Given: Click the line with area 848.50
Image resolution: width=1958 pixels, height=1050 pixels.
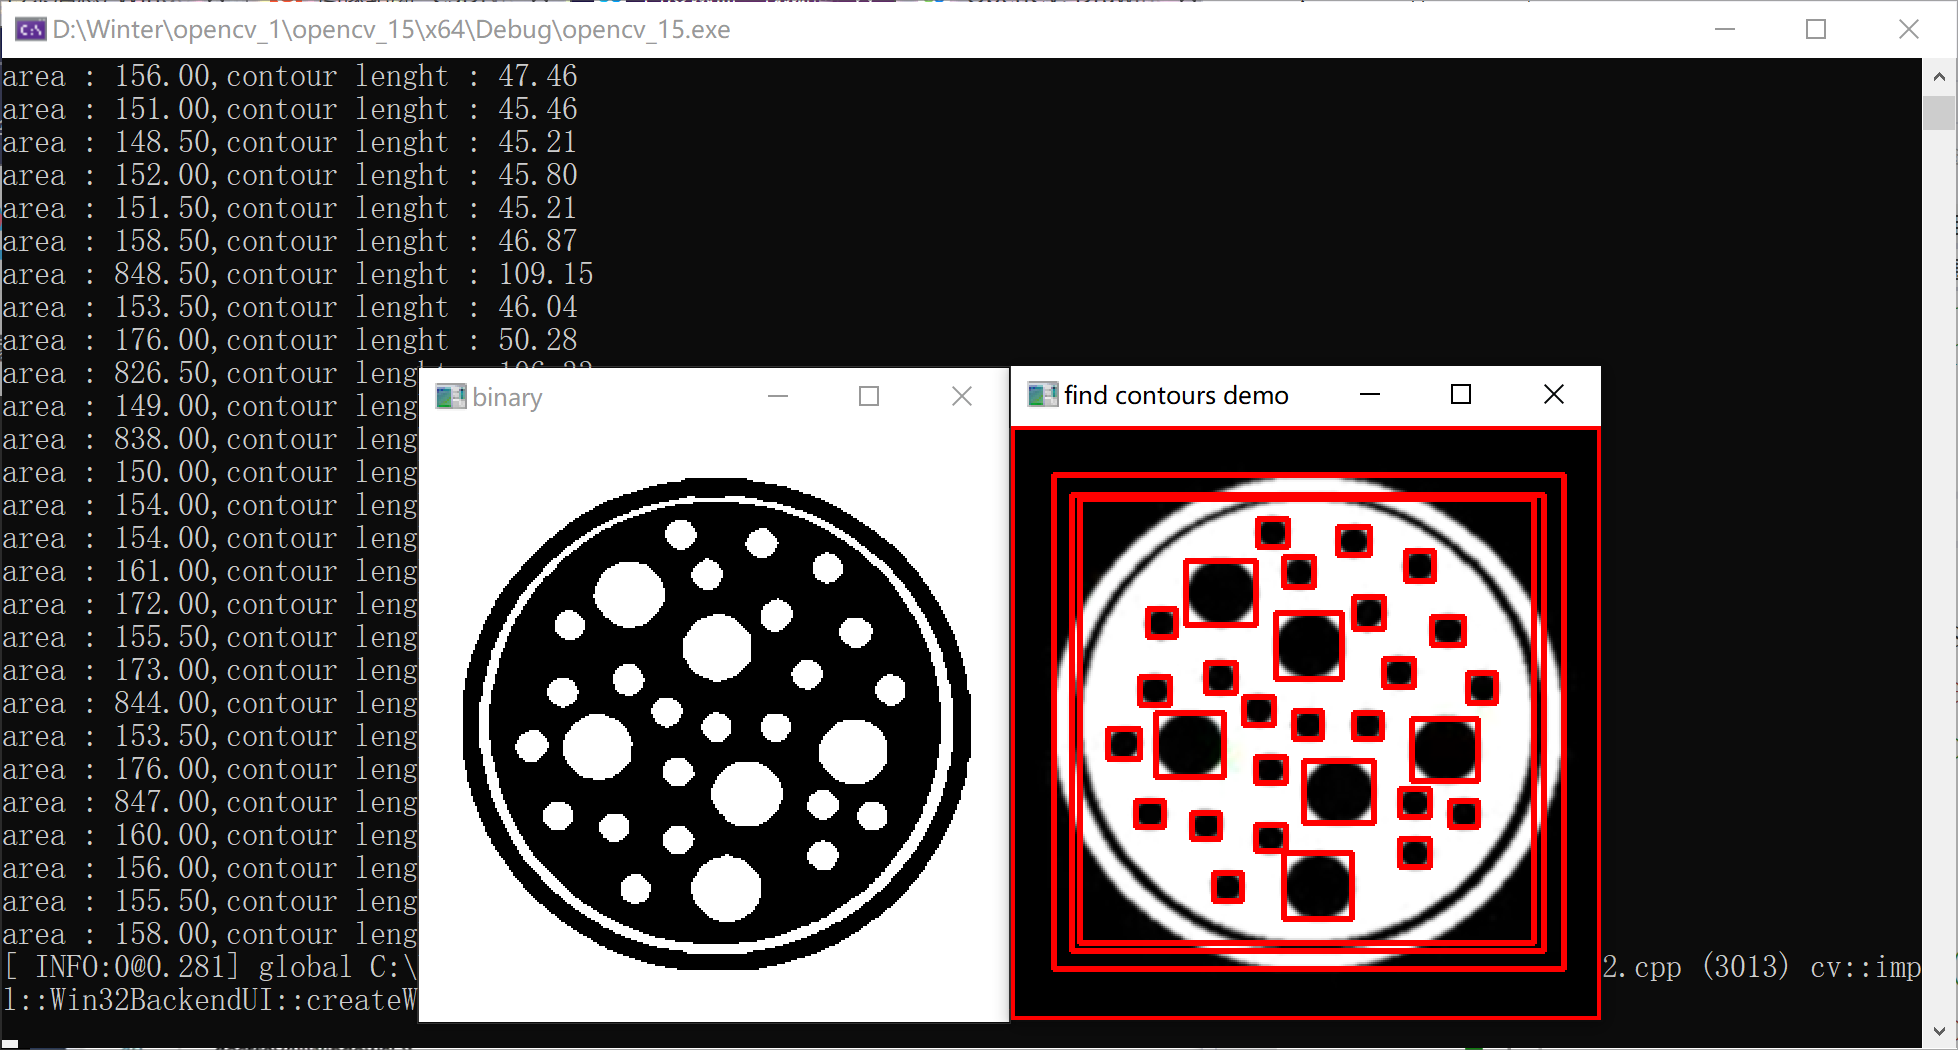Looking at the screenshot, I should pos(298,274).
